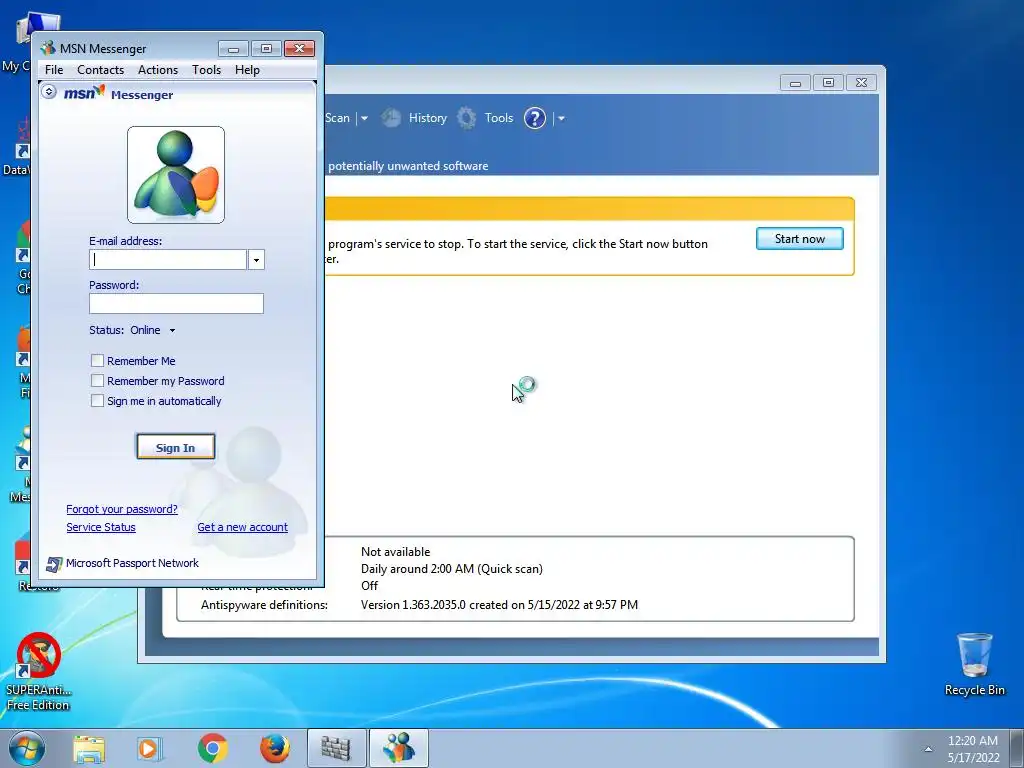Collapse the Messenger header round arrow button

point(49,91)
